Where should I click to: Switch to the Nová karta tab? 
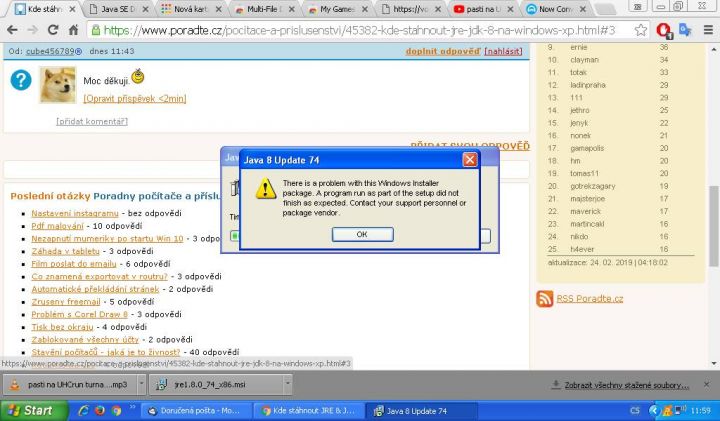point(189,9)
